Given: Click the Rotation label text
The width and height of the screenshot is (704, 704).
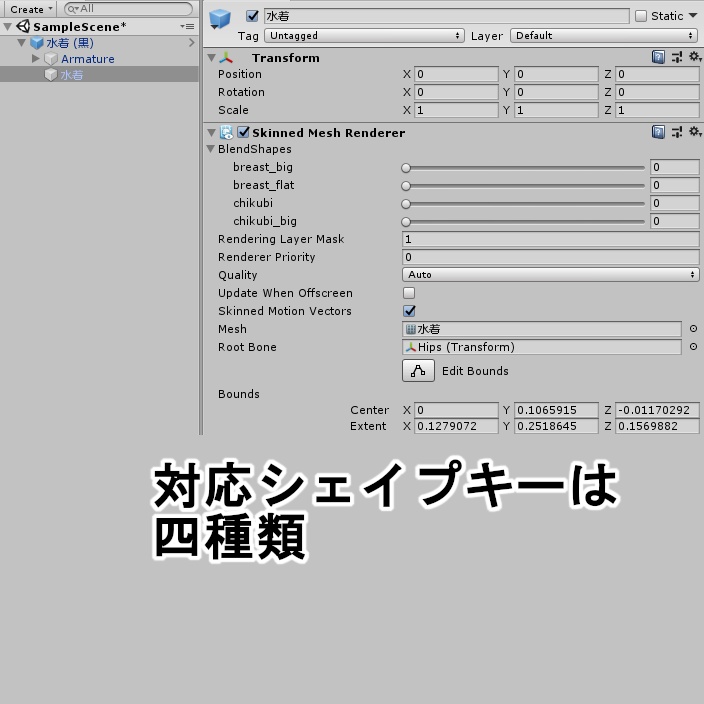Looking at the screenshot, I should pyautogui.click(x=241, y=92).
